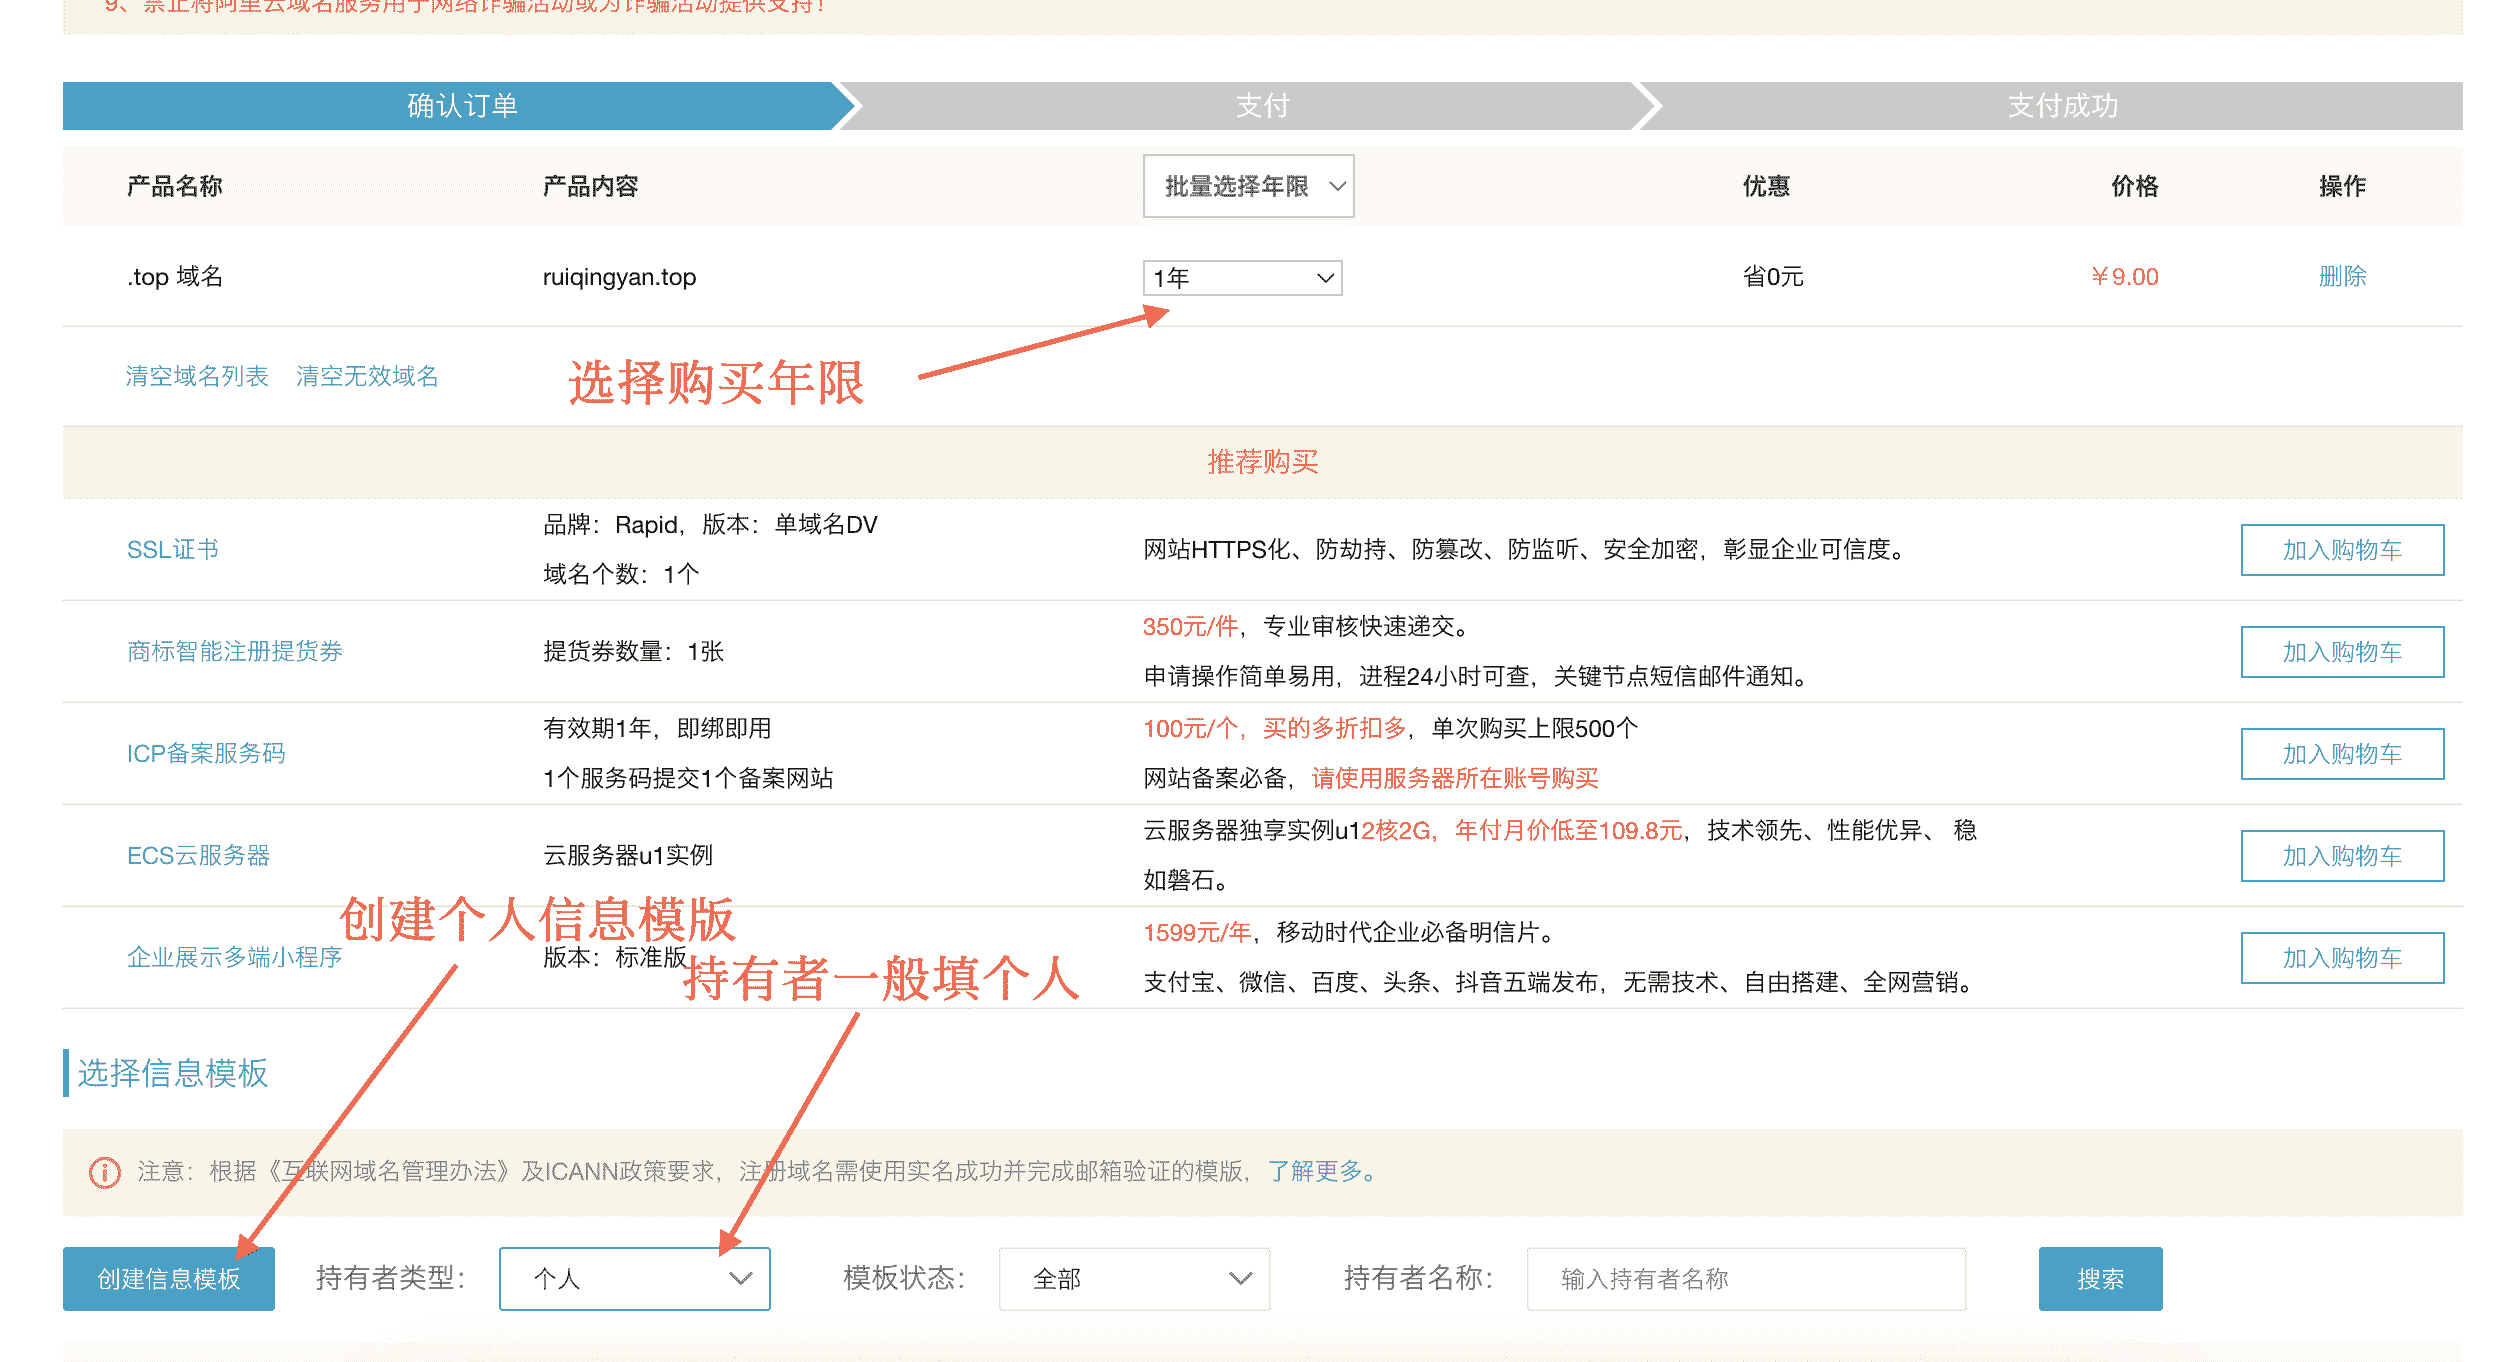Expand the 模板状态 全部 dropdown
The height and width of the screenshot is (1362, 2504).
[x=1134, y=1278]
